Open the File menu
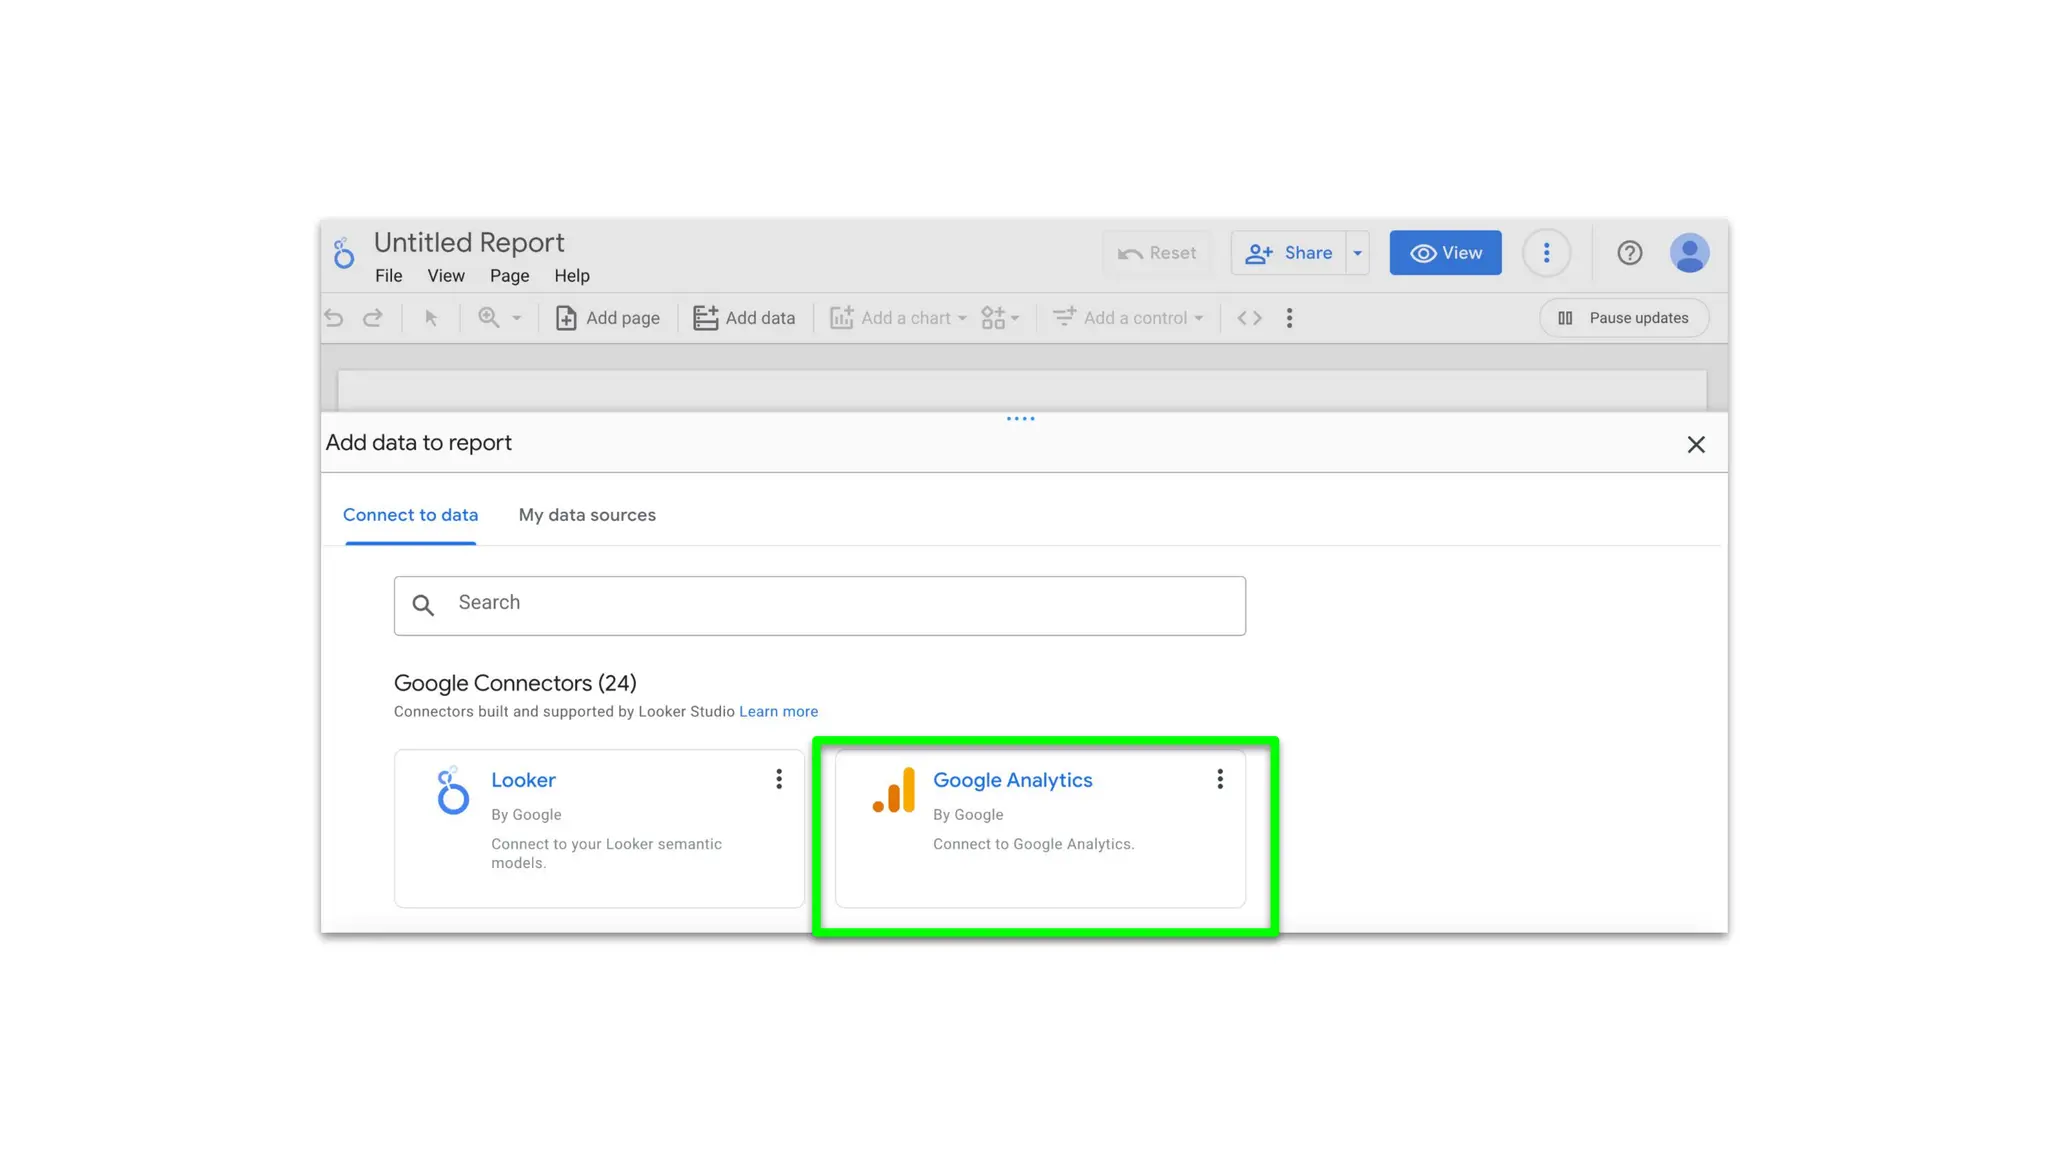Viewport: 2048px width, 1152px height. [388, 276]
